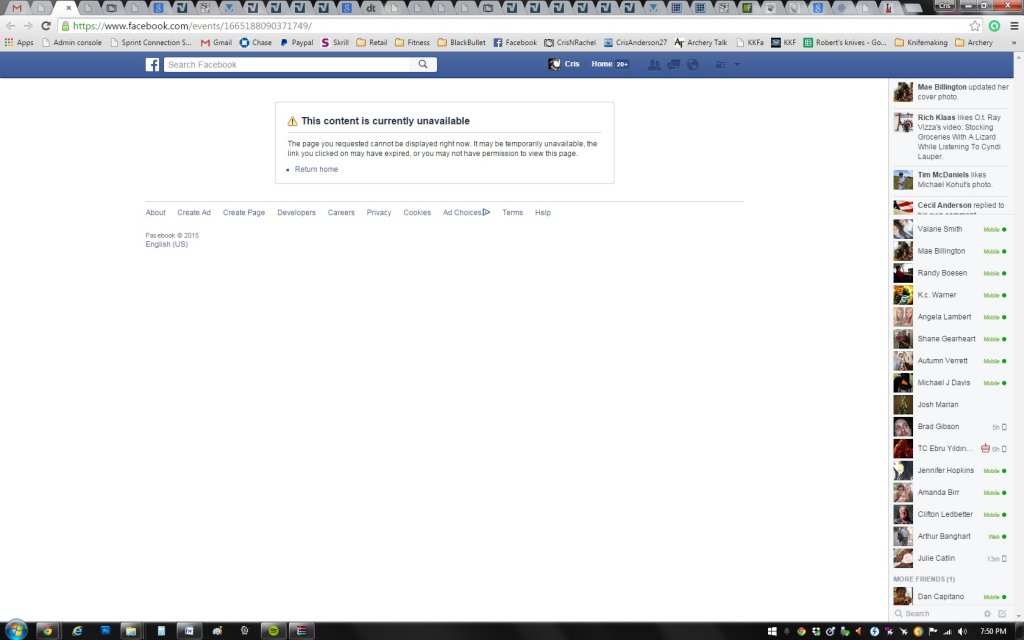This screenshot has height=640, width=1024.
Task: Open Chase bookmark
Action: (255, 42)
